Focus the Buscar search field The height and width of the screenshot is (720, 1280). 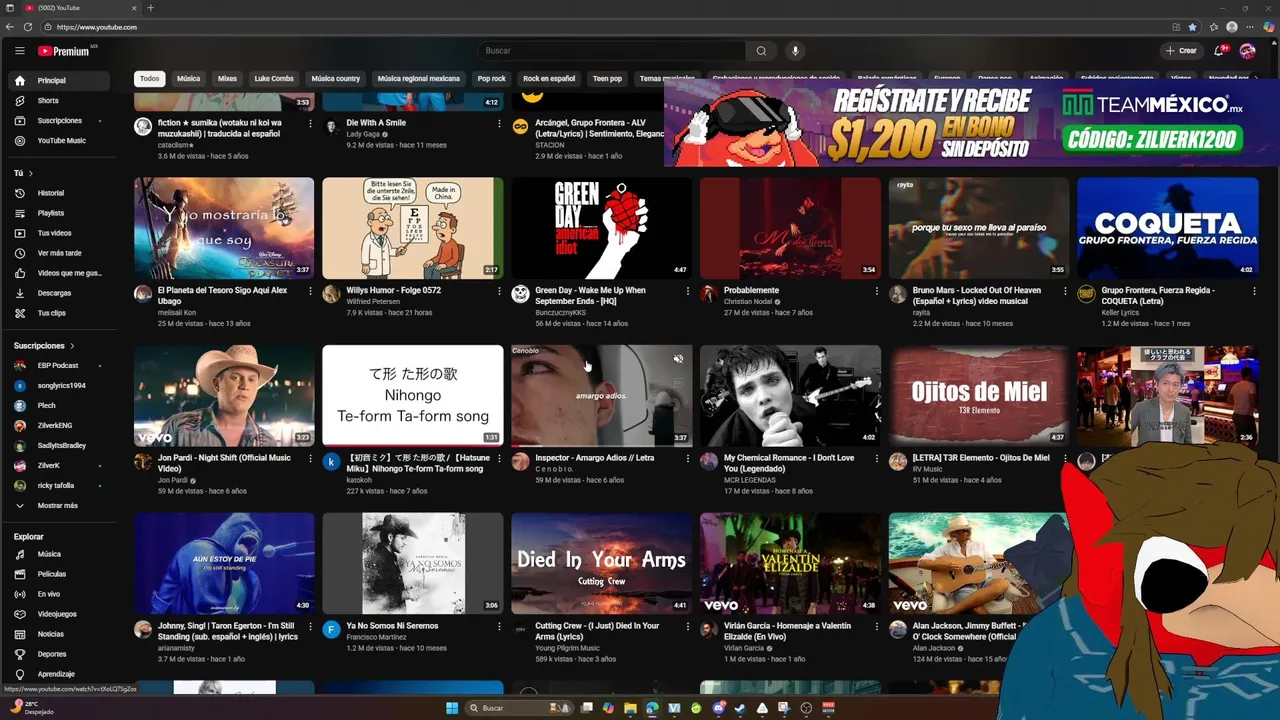[x=611, y=51]
